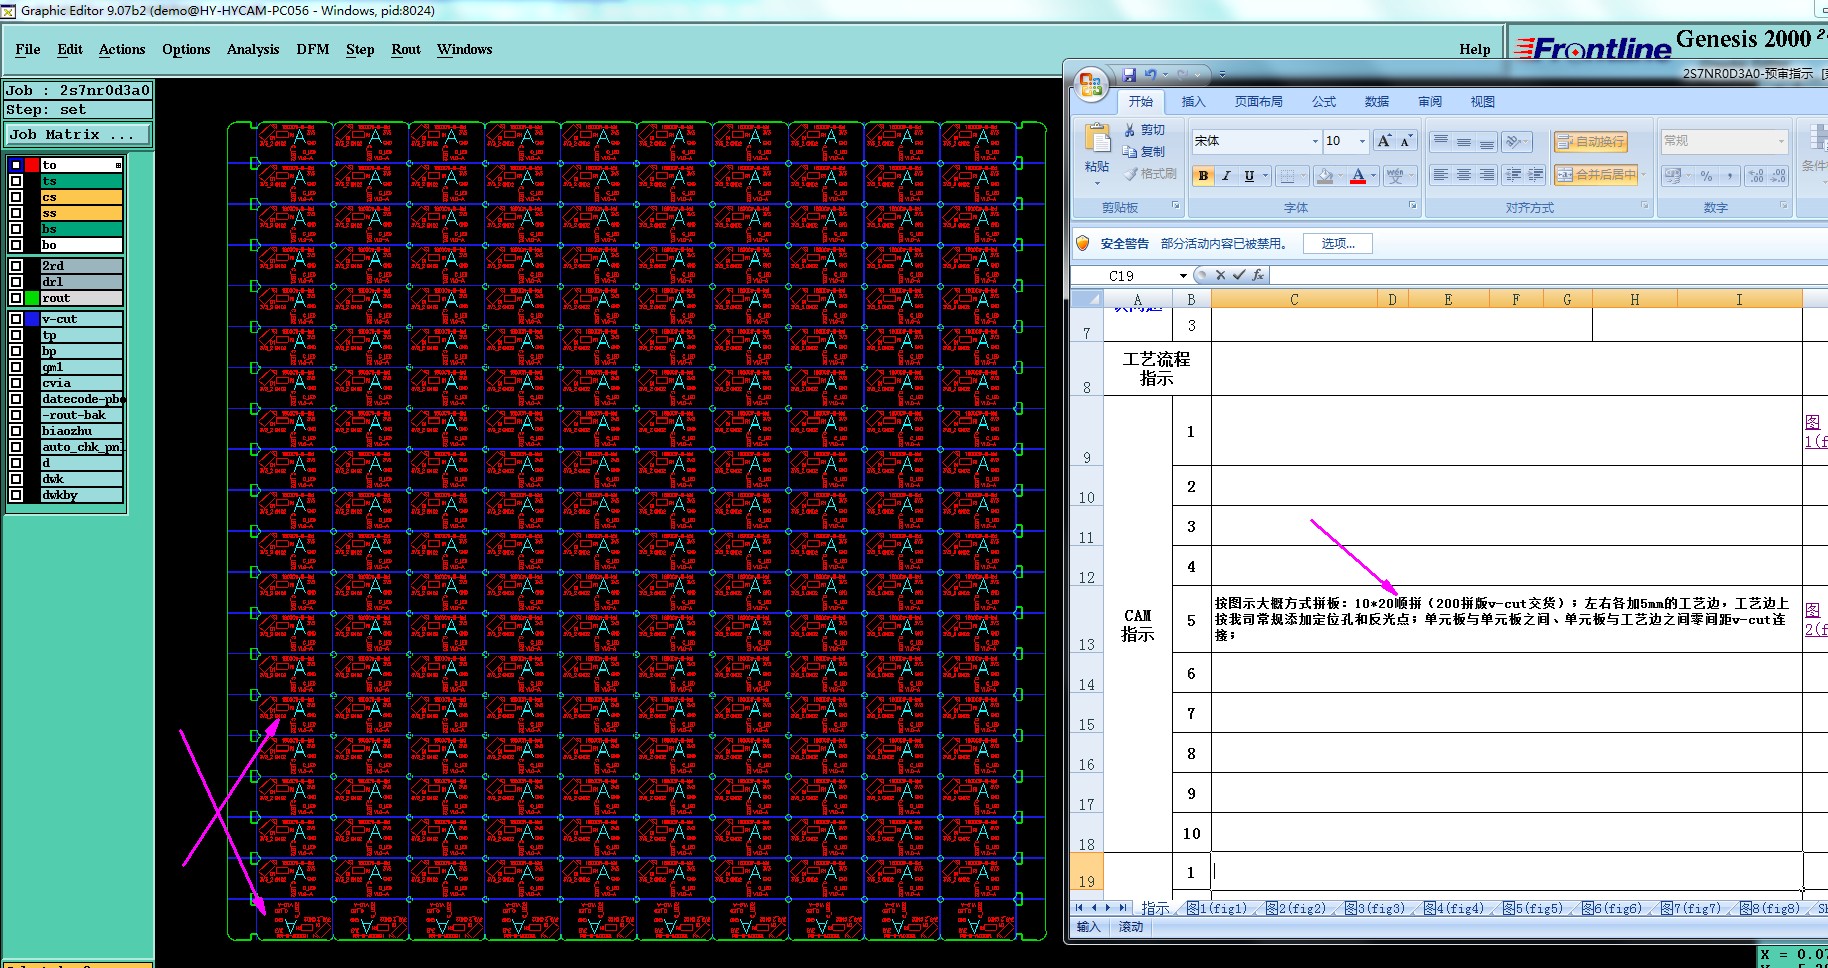The width and height of the screenshot is (1828, 968).
Task: Expand the font color dropdown arrow
Action: point(1374,176)
